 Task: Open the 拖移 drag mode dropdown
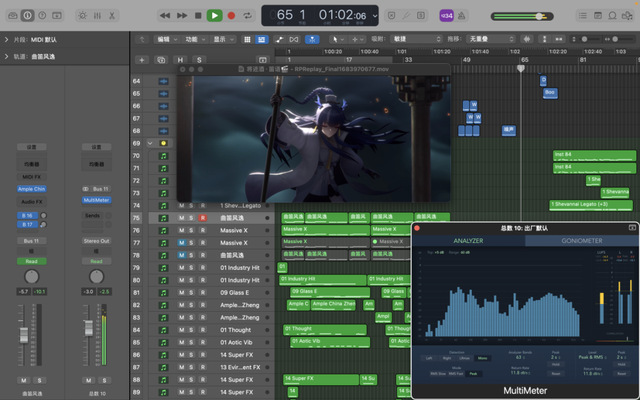coord(490,39)
